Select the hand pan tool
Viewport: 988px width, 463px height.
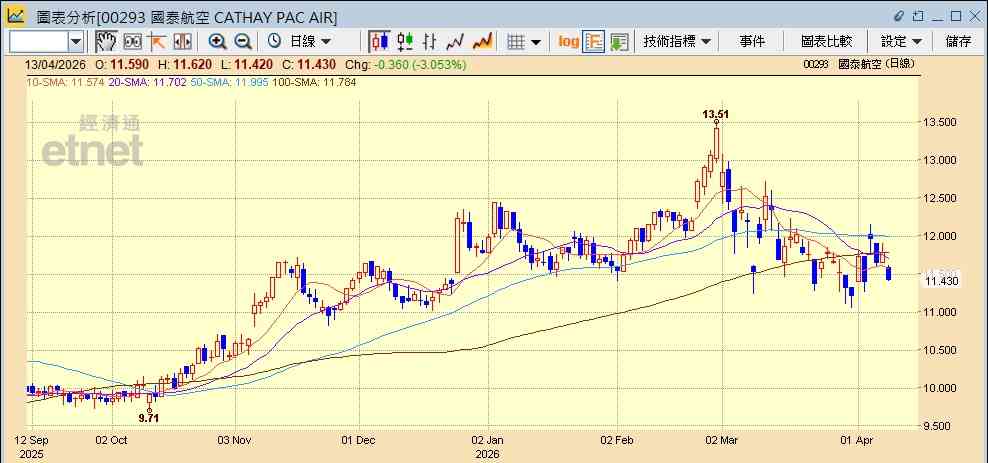pyautogui.click(x=106, y=42)
